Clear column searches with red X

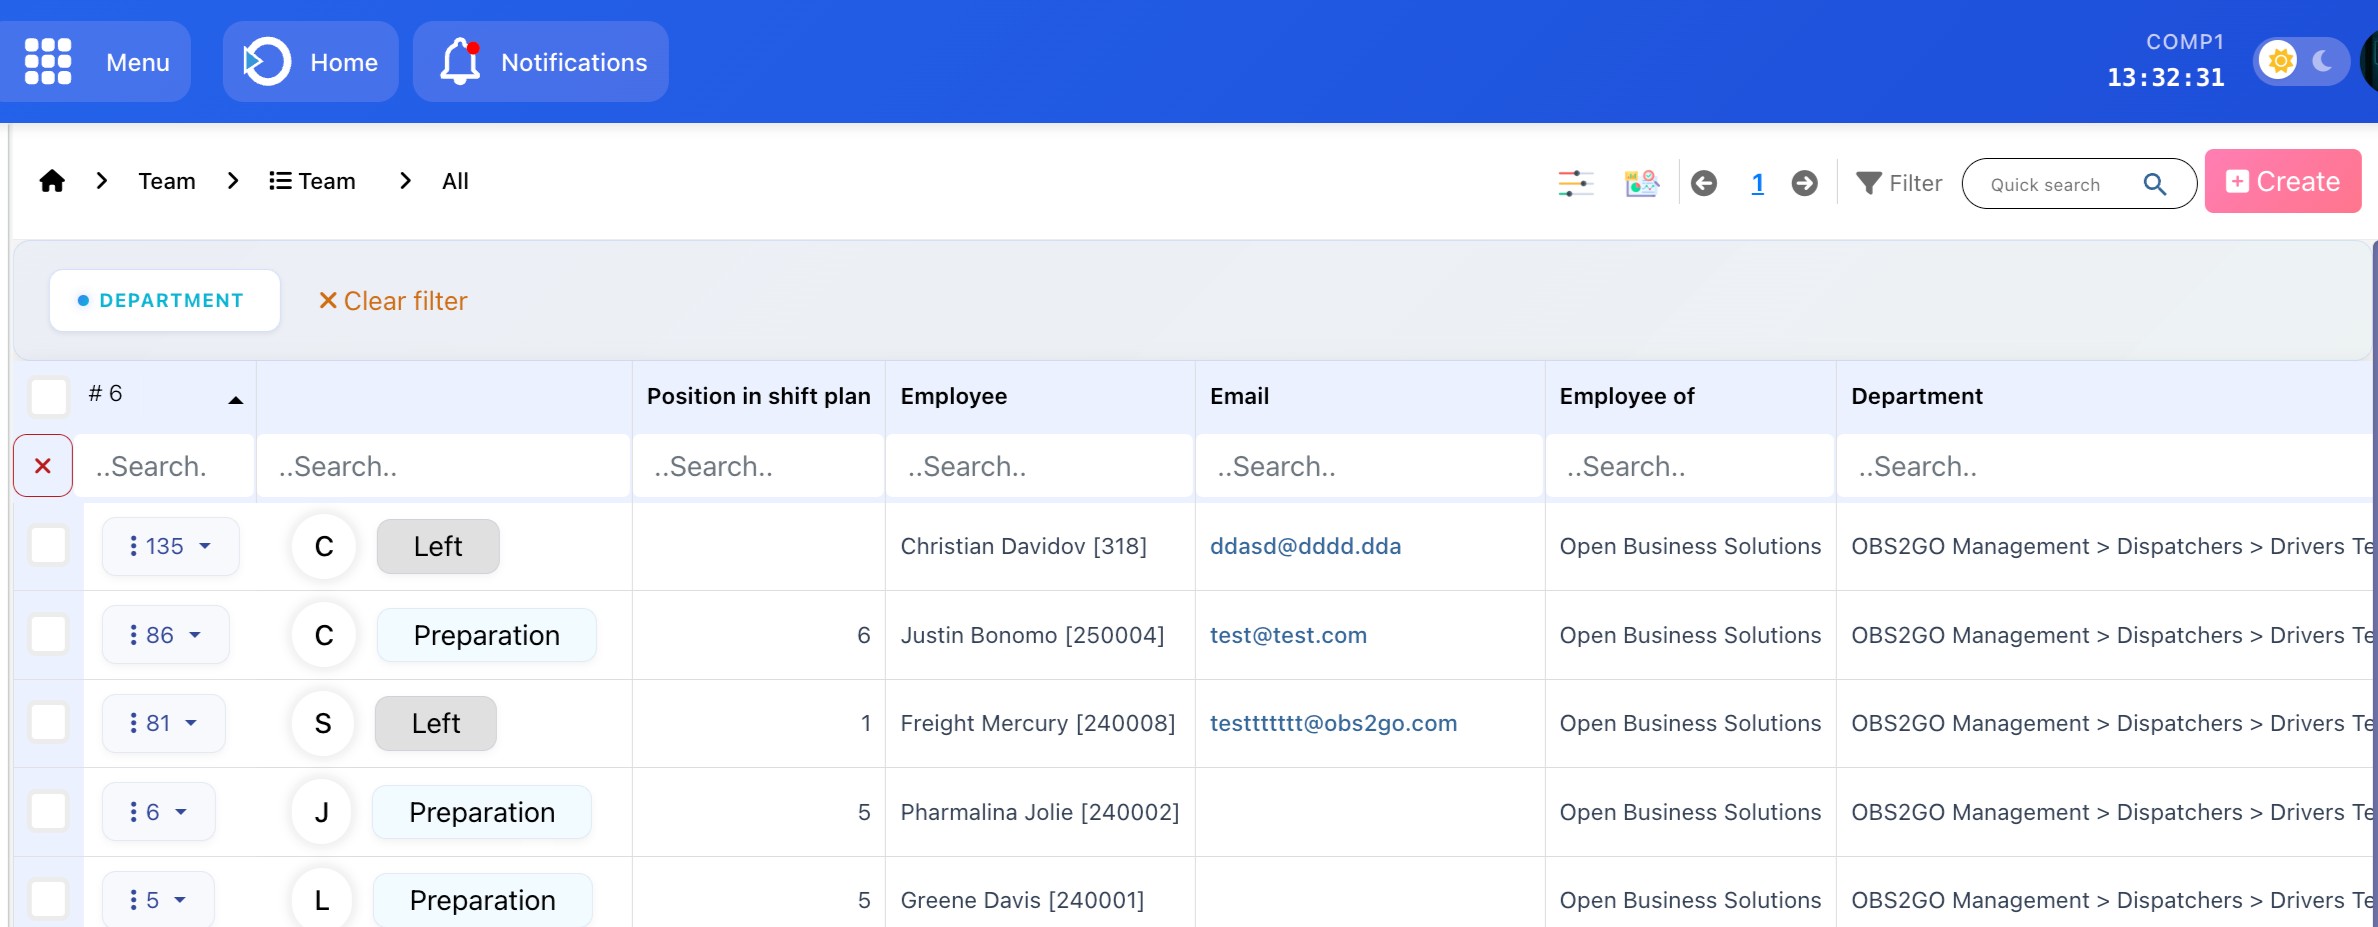point(43,466)
